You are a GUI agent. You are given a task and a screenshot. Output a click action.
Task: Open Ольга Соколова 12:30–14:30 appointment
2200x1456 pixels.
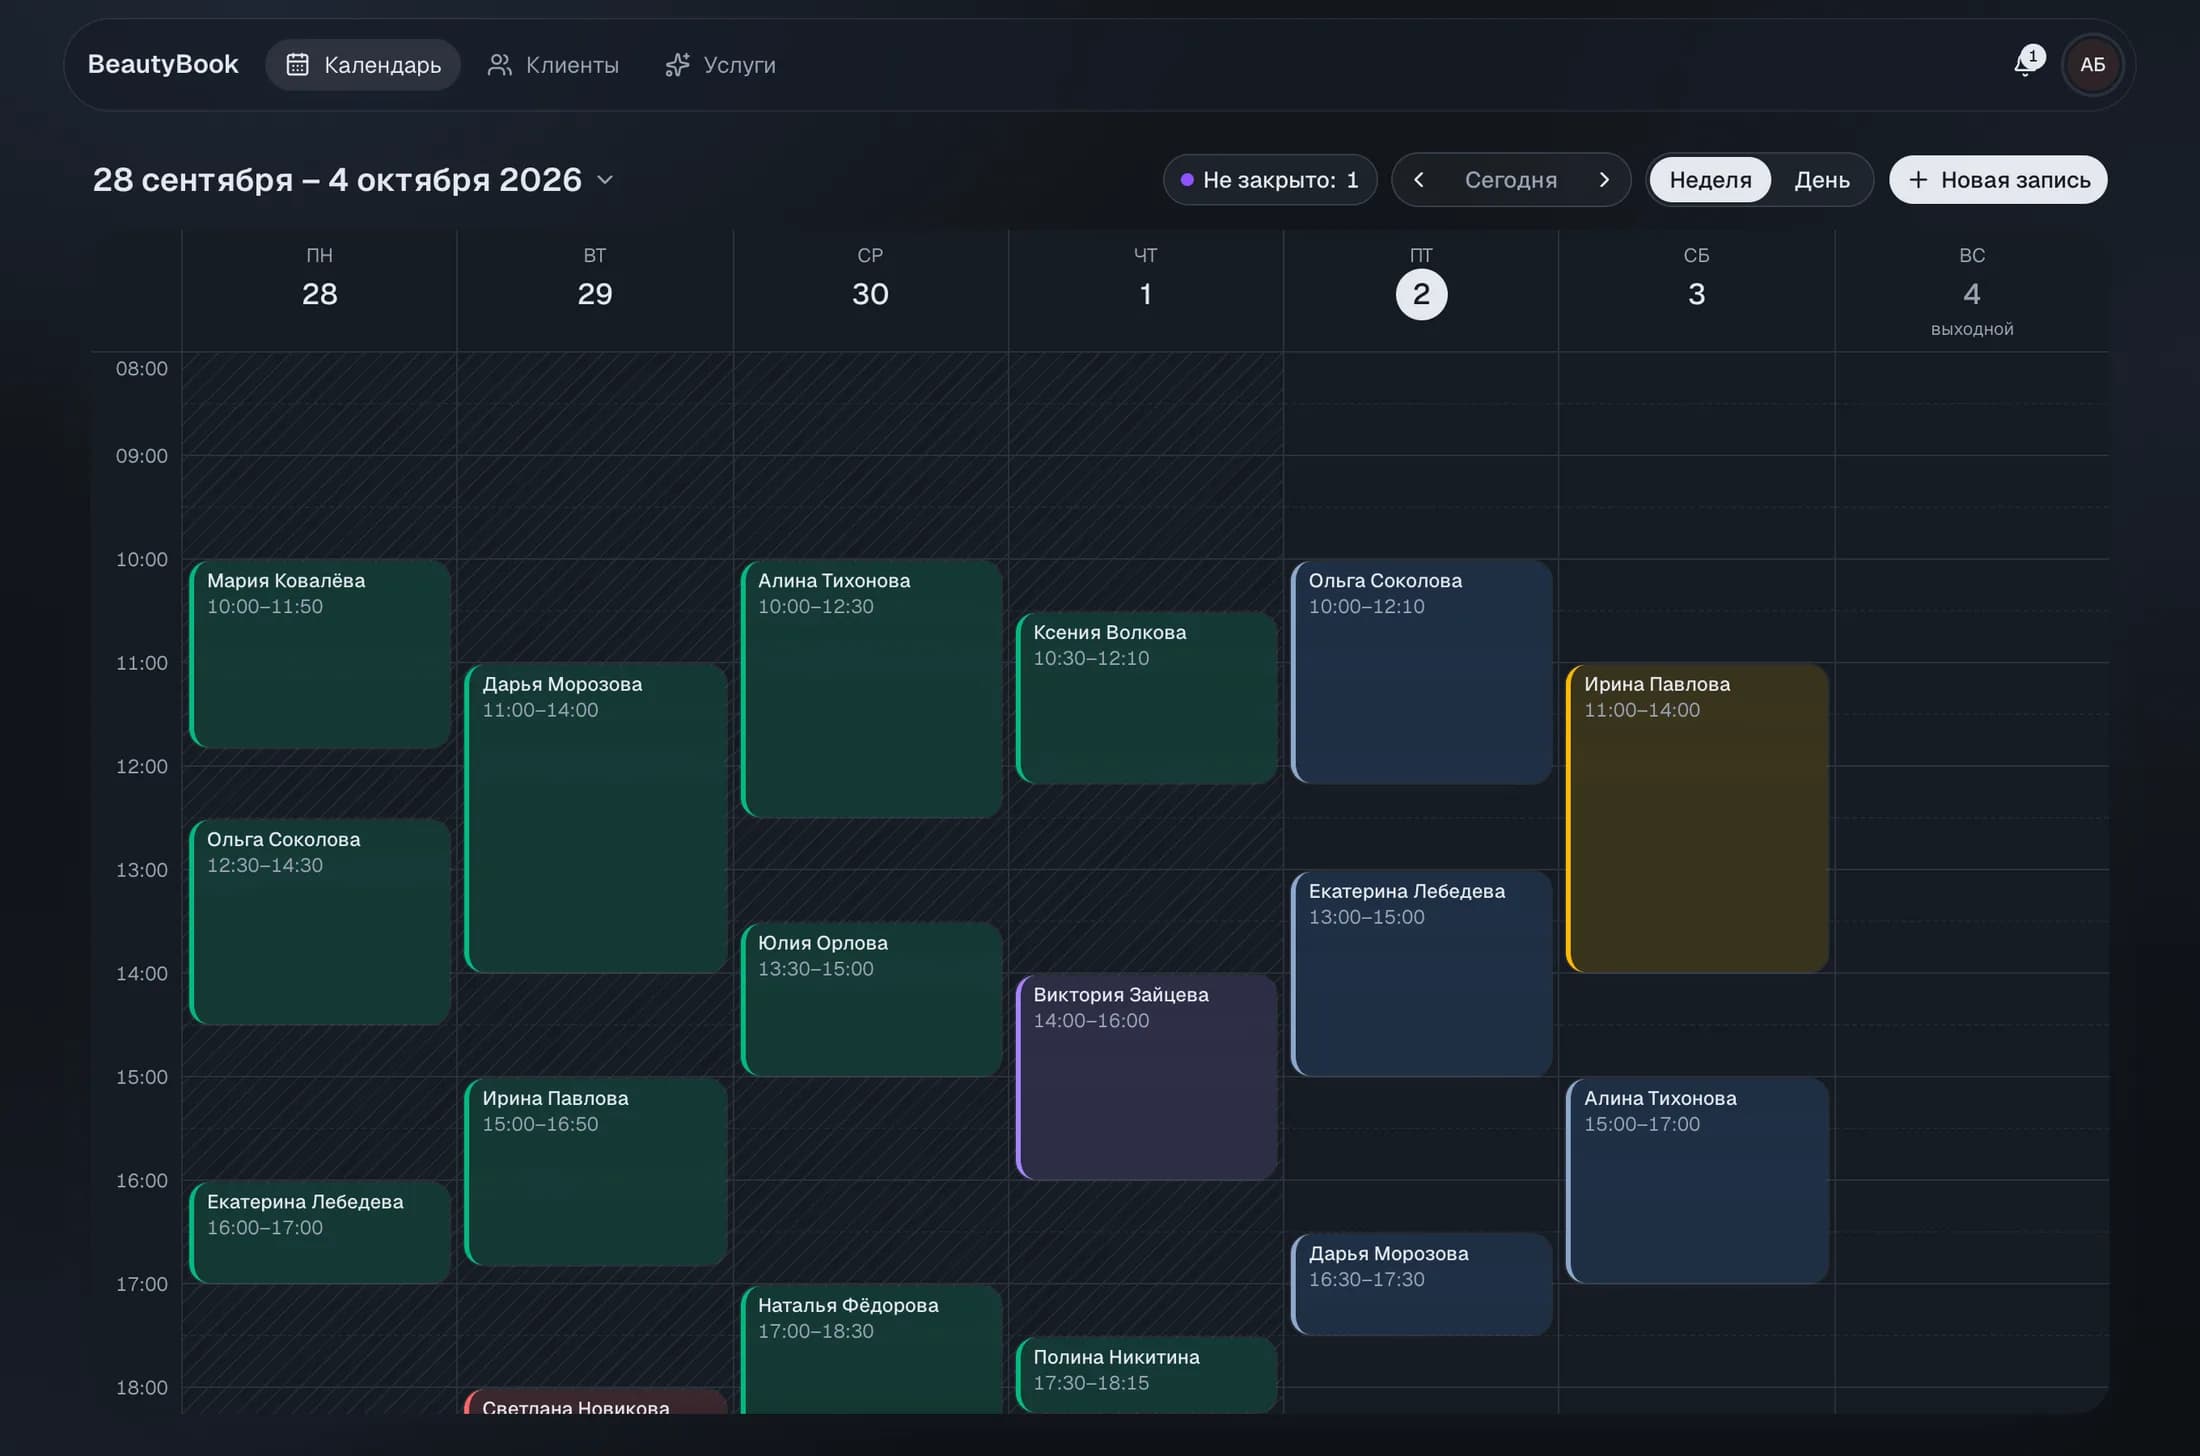320,922
